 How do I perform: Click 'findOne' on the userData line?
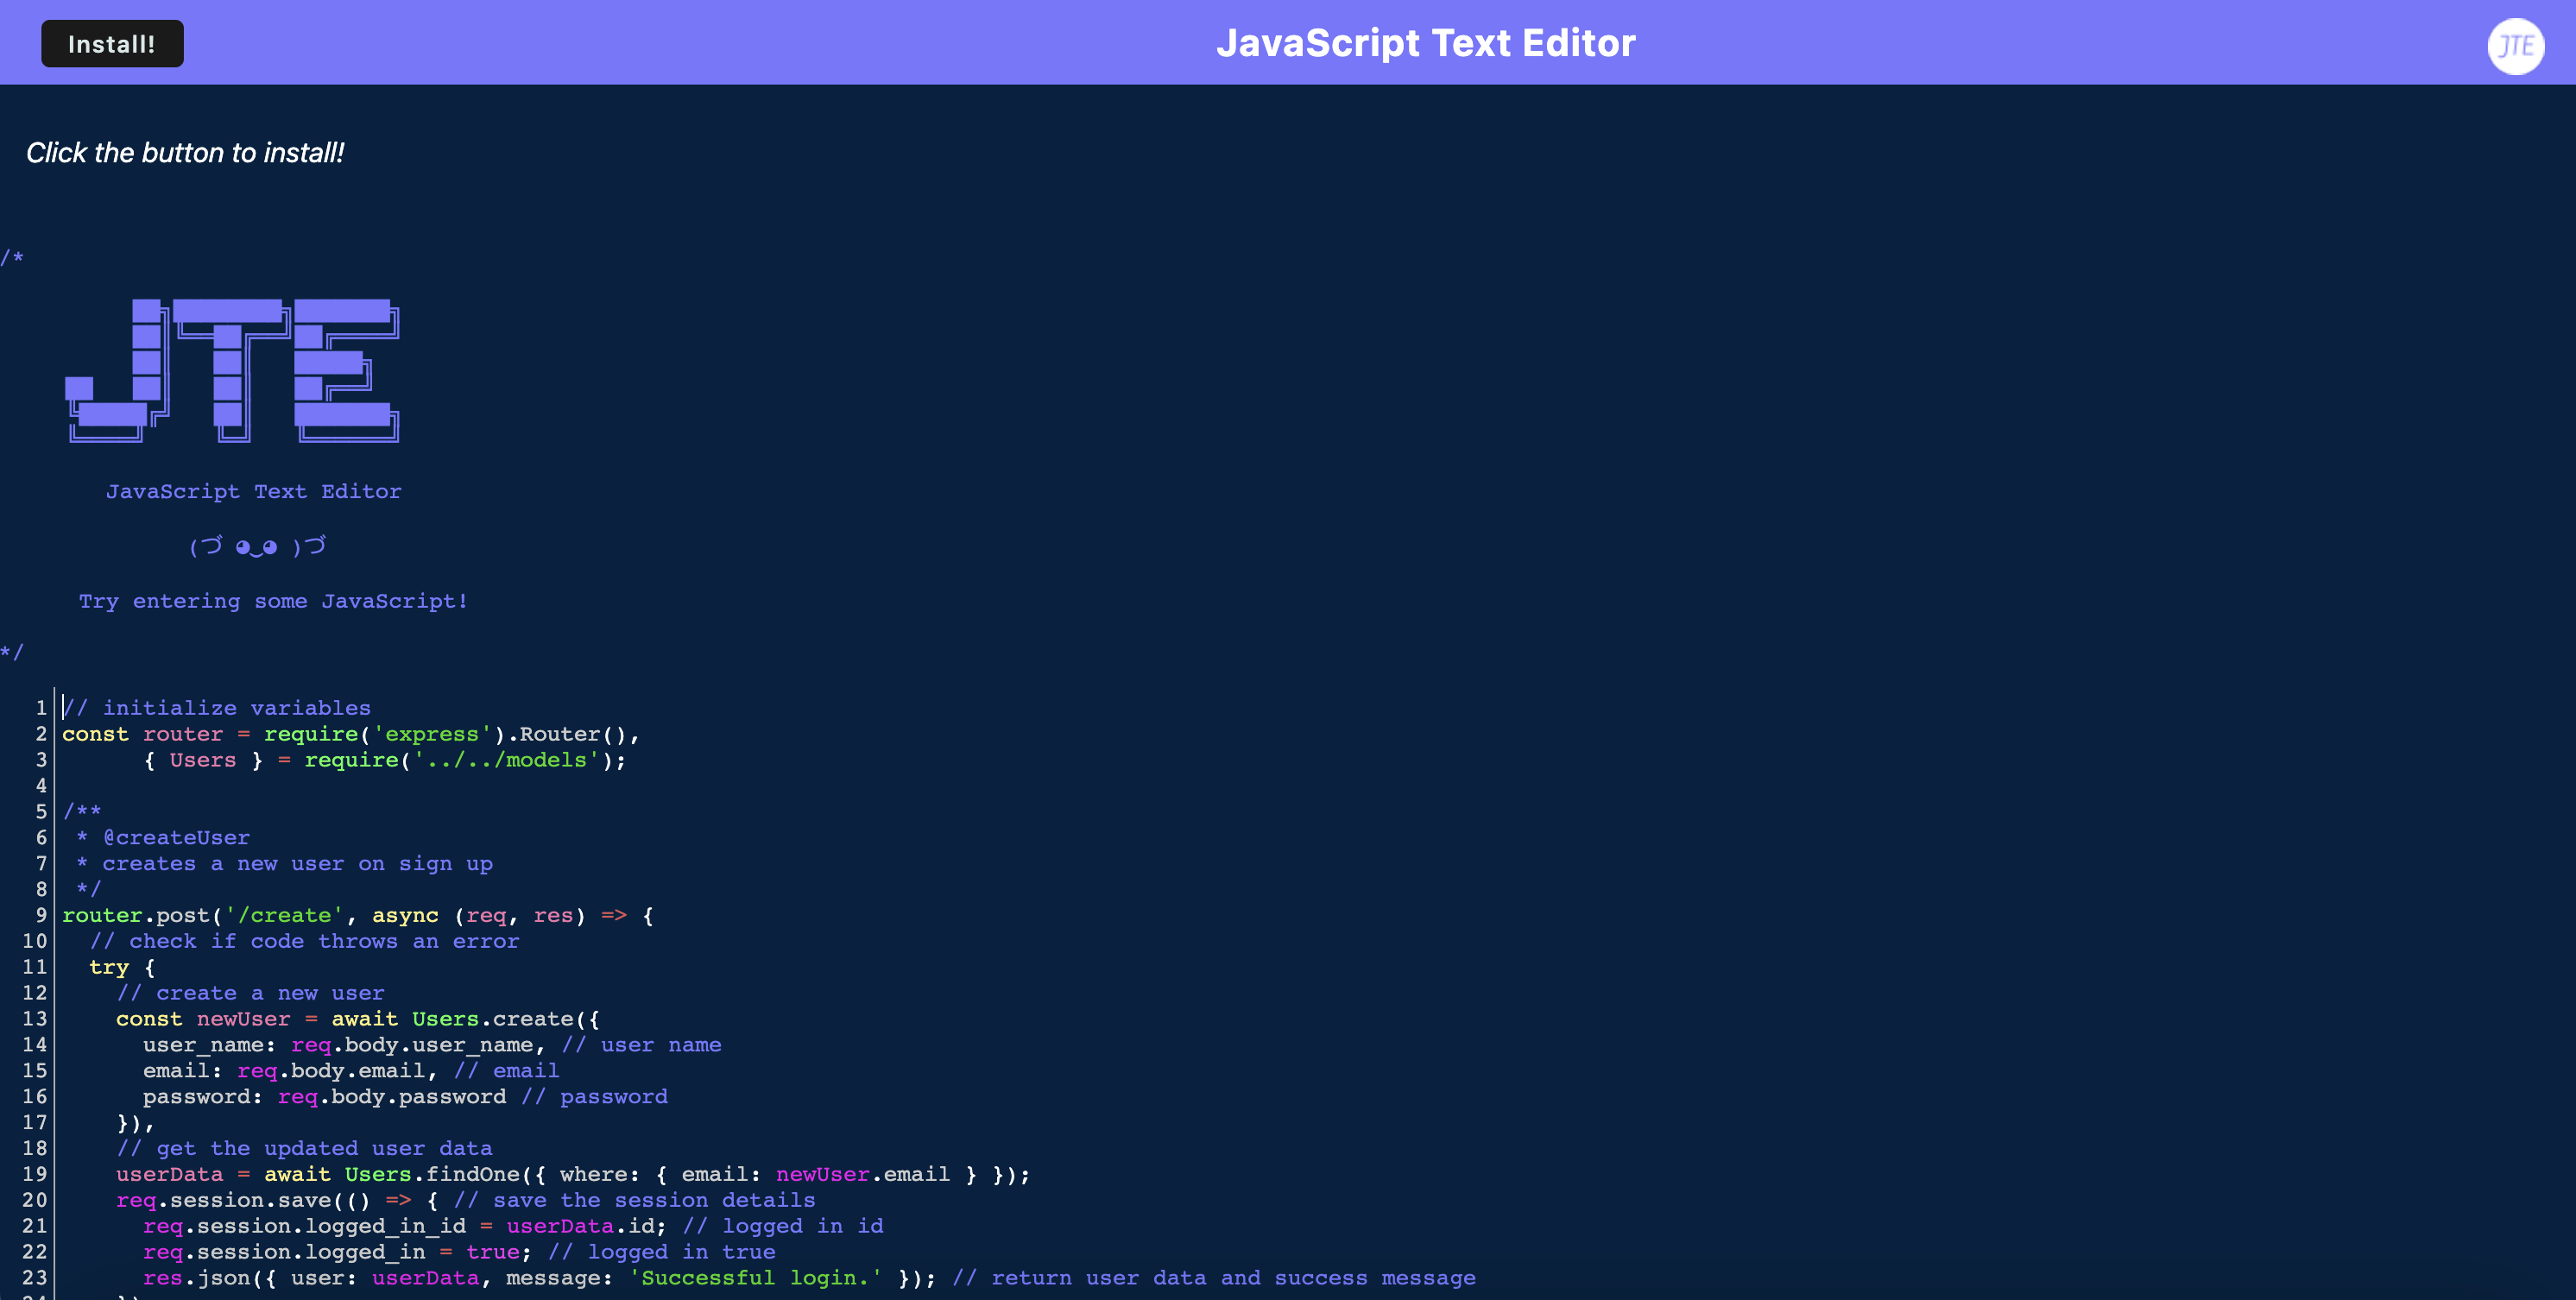tap(473, 1174)
